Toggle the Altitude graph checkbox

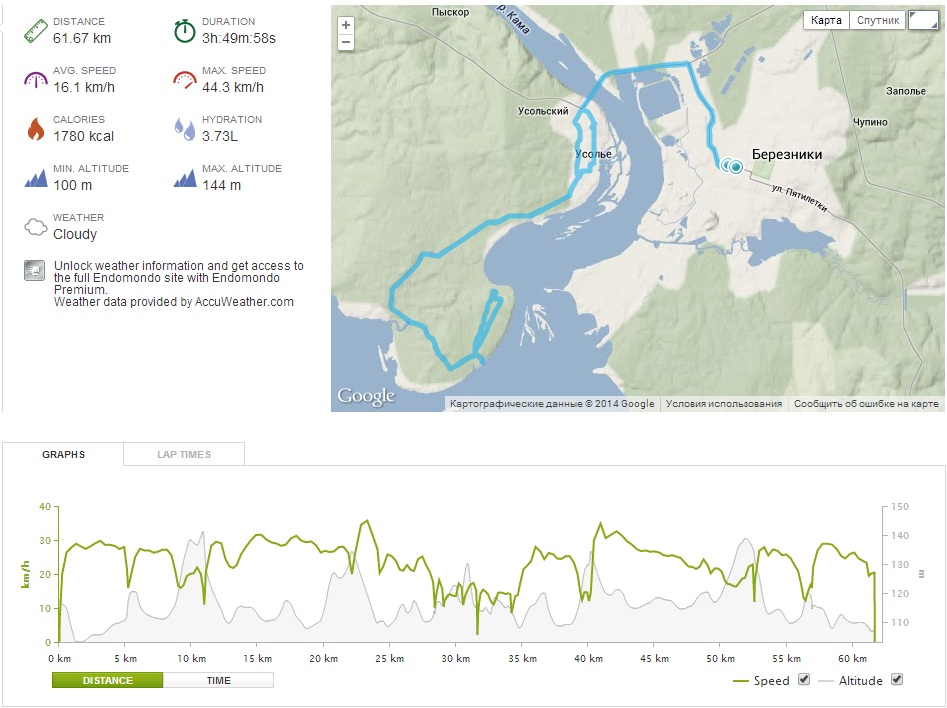896,680
